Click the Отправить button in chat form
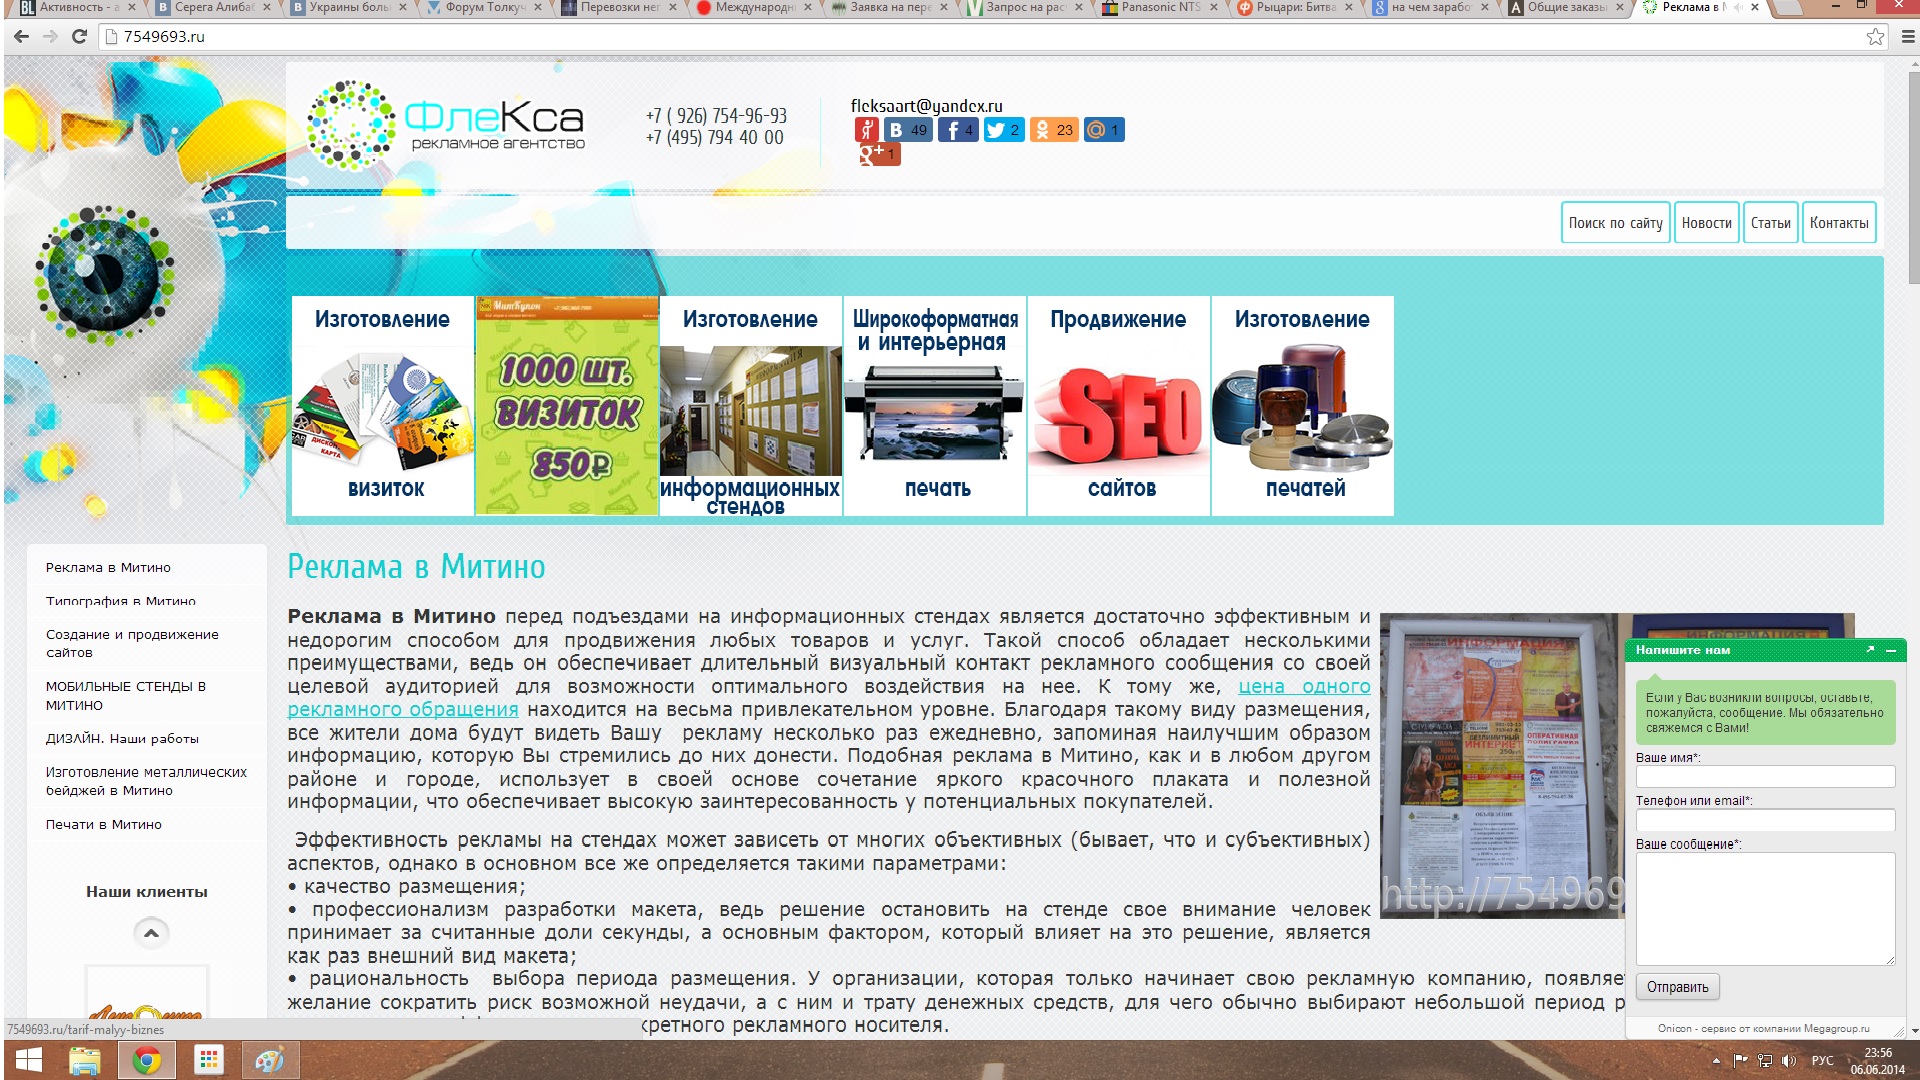This screenshot has width=1920, height=1080. (1677, 987)
